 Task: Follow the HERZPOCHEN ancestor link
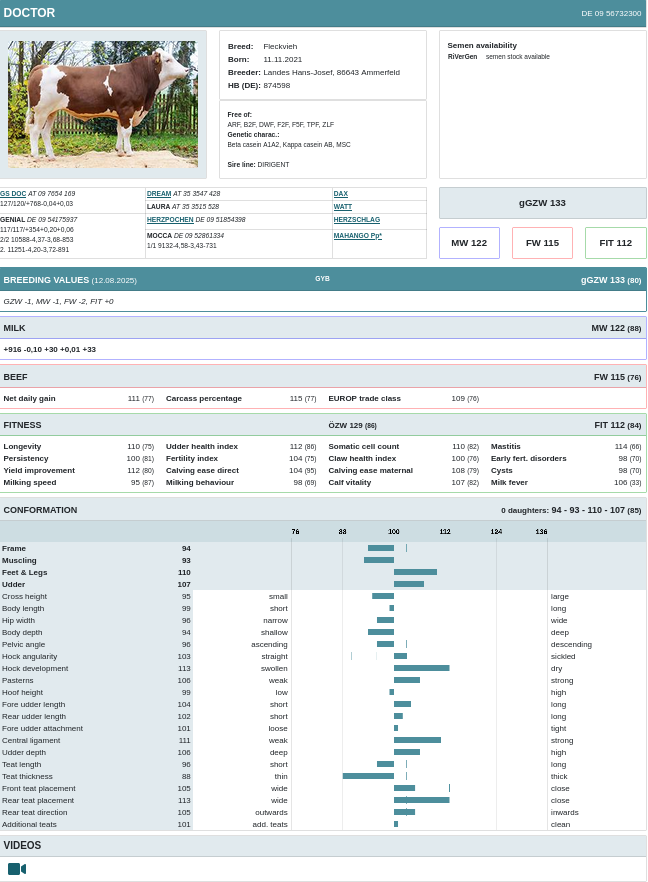[x=170, y=220]
